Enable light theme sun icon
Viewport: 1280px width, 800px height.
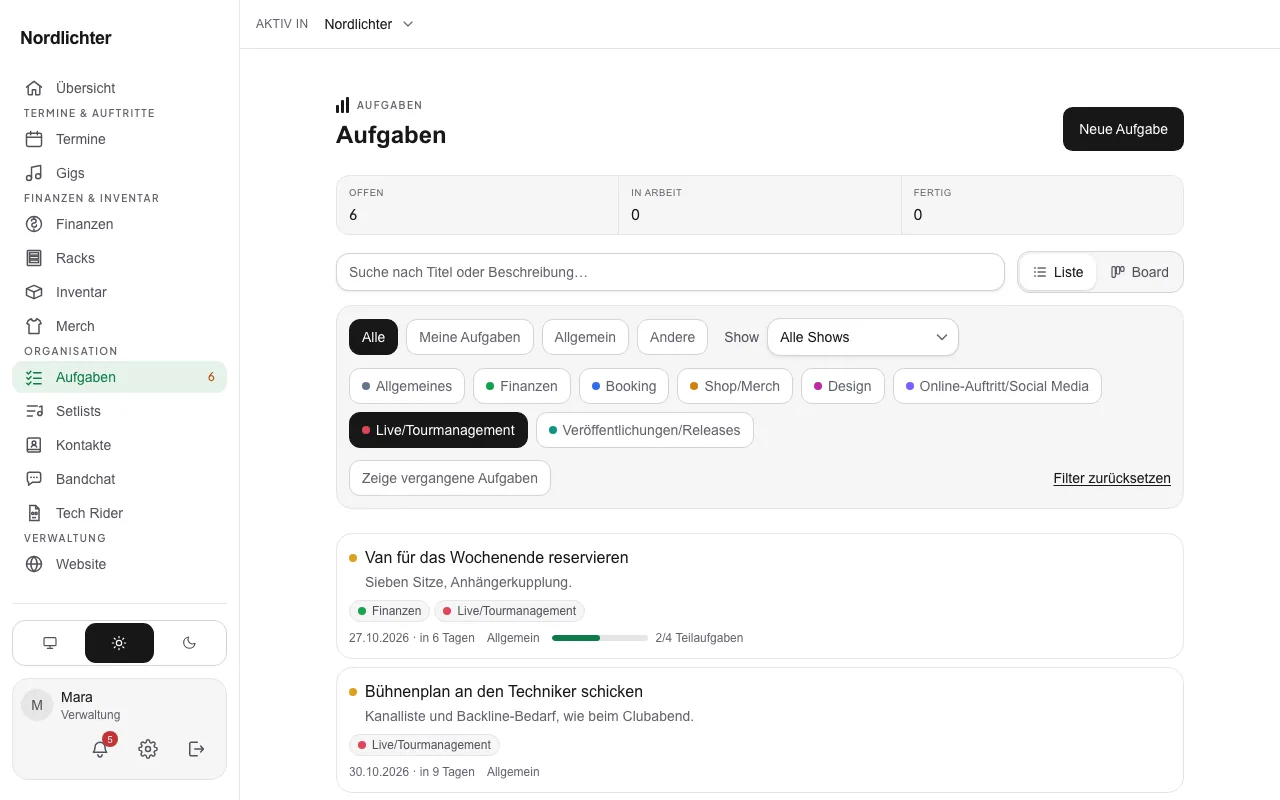[119, 643]
